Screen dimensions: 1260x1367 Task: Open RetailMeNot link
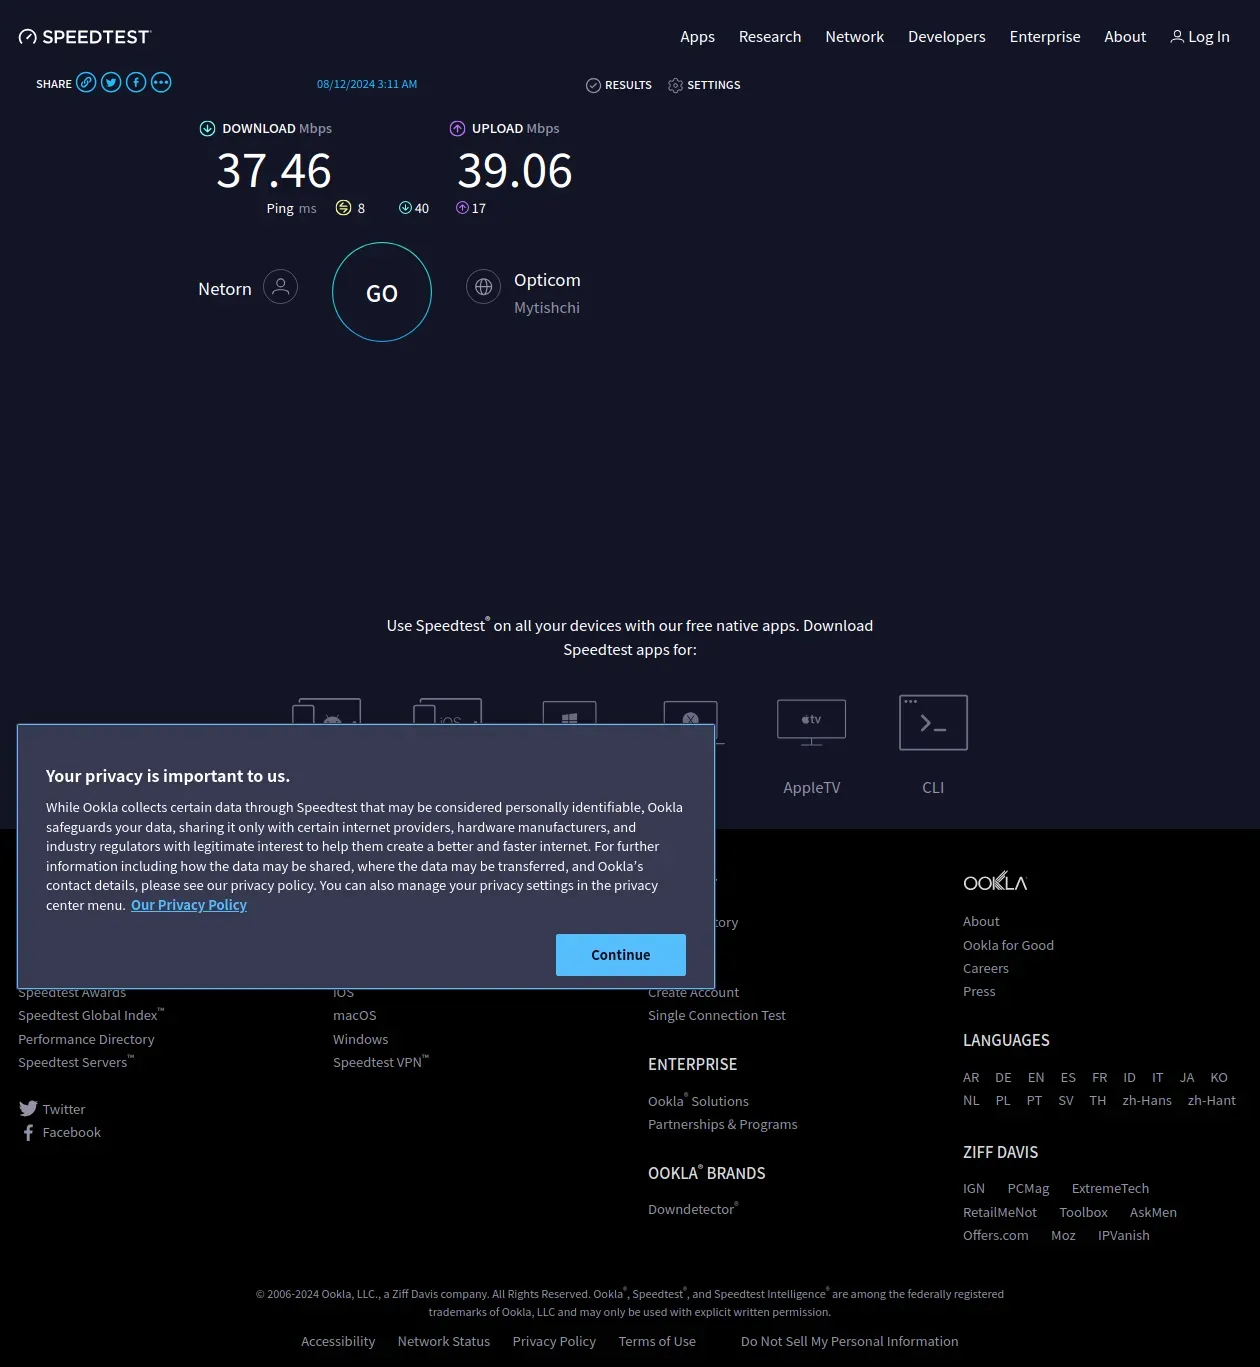(x=1000, y=1212)
